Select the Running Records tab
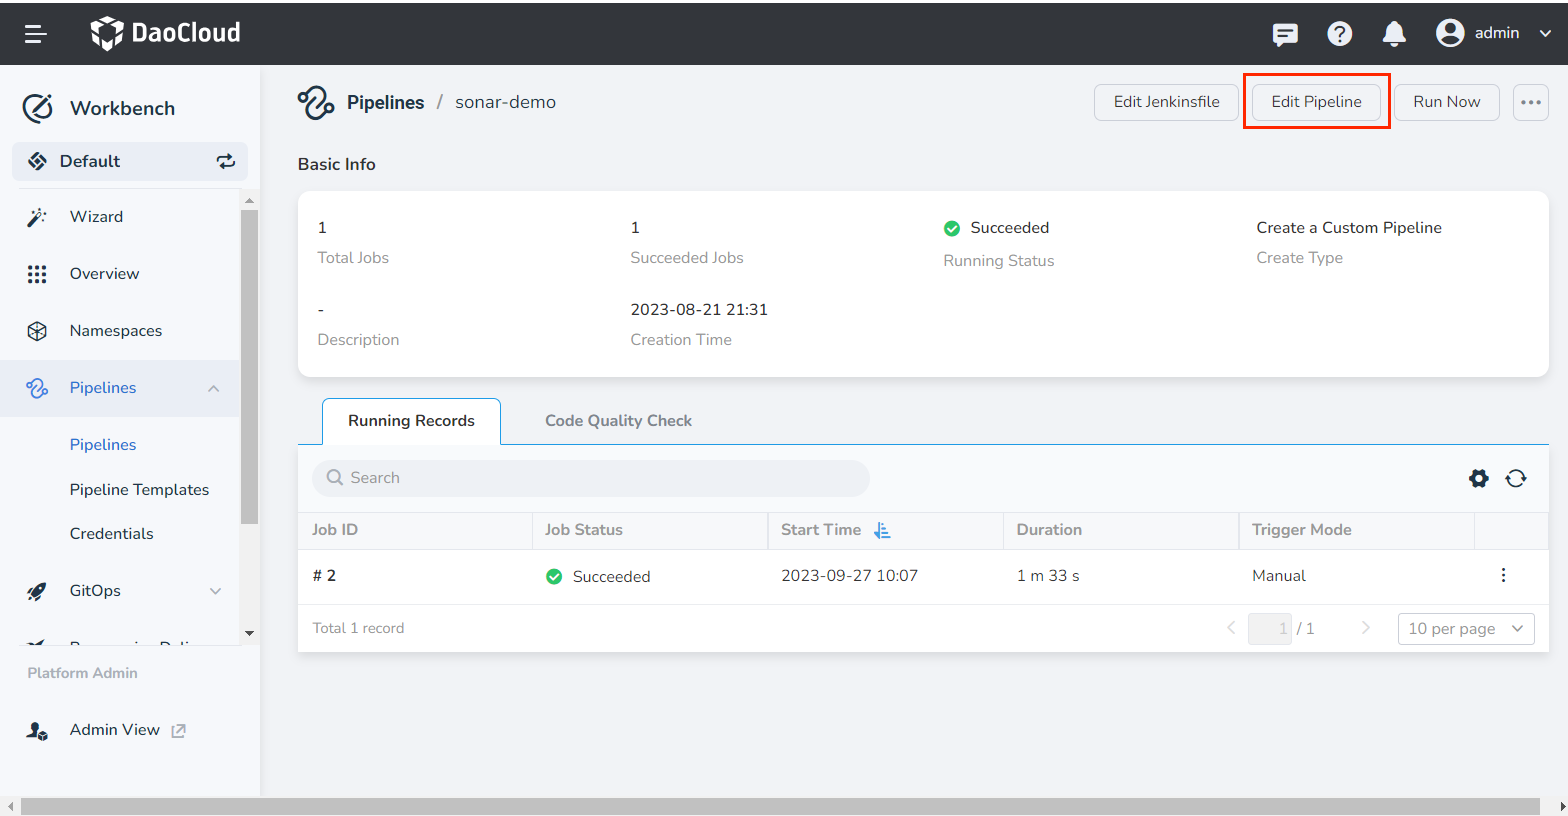 411,421
